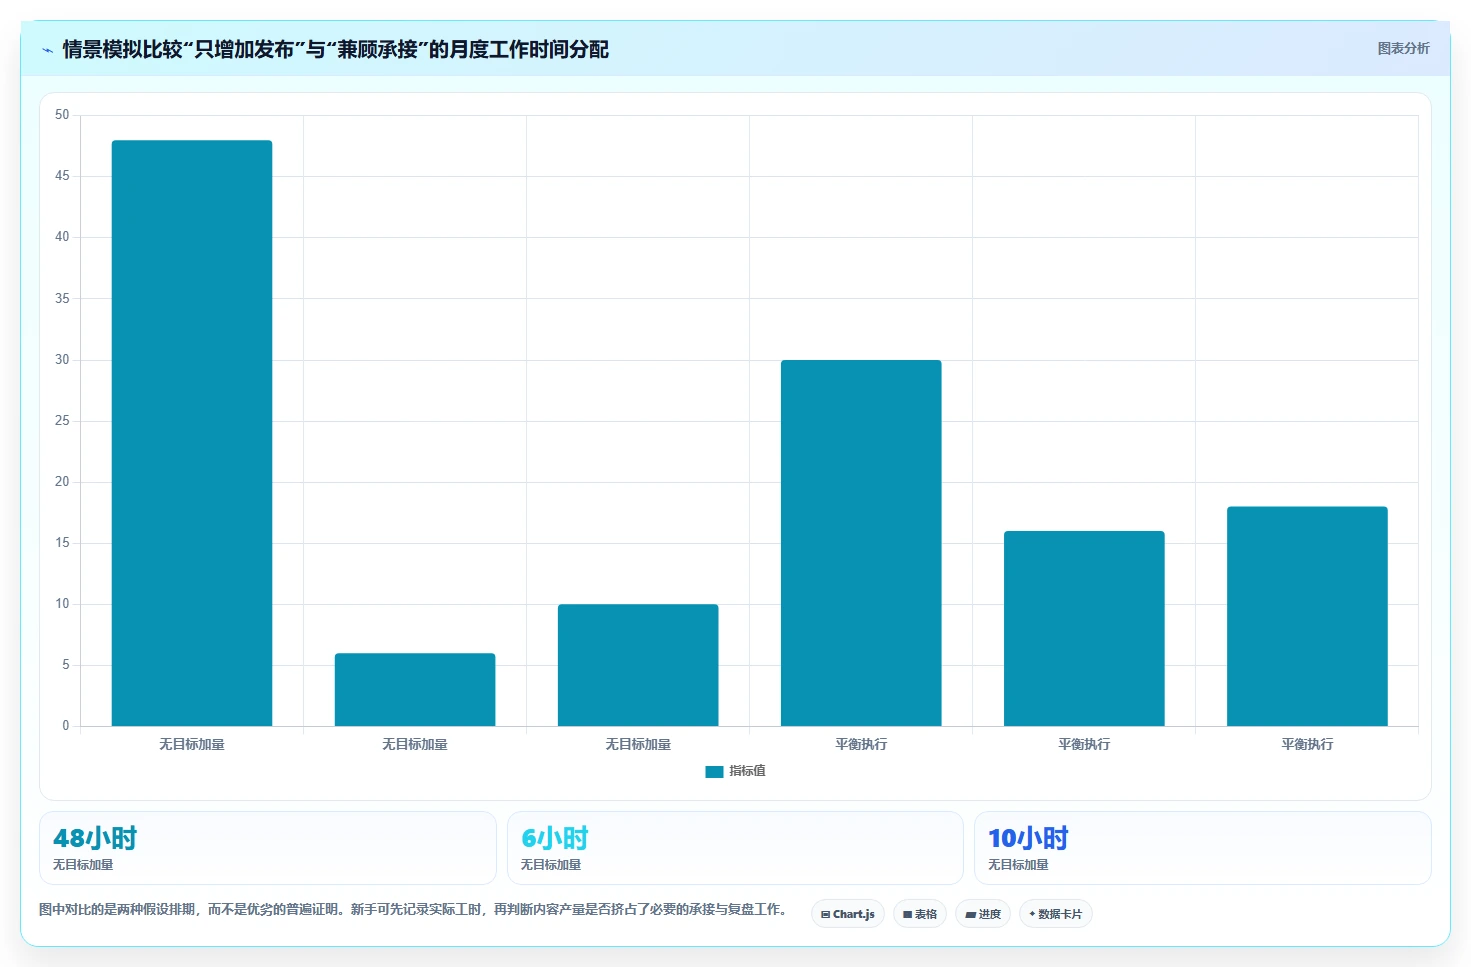1471x967 pixels.
Task: Open the 6小时 stat card
Action: [x=735, y=848]
